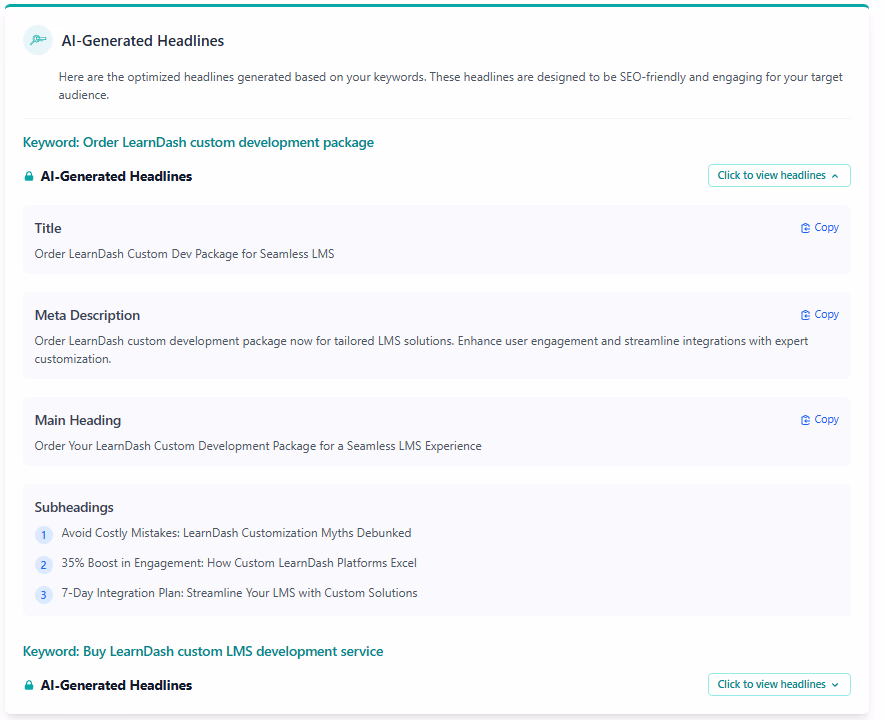Select keyword heading Order LearnDash custom development package
Viewport: 885px width, 720px height.
tap(198, 142)
